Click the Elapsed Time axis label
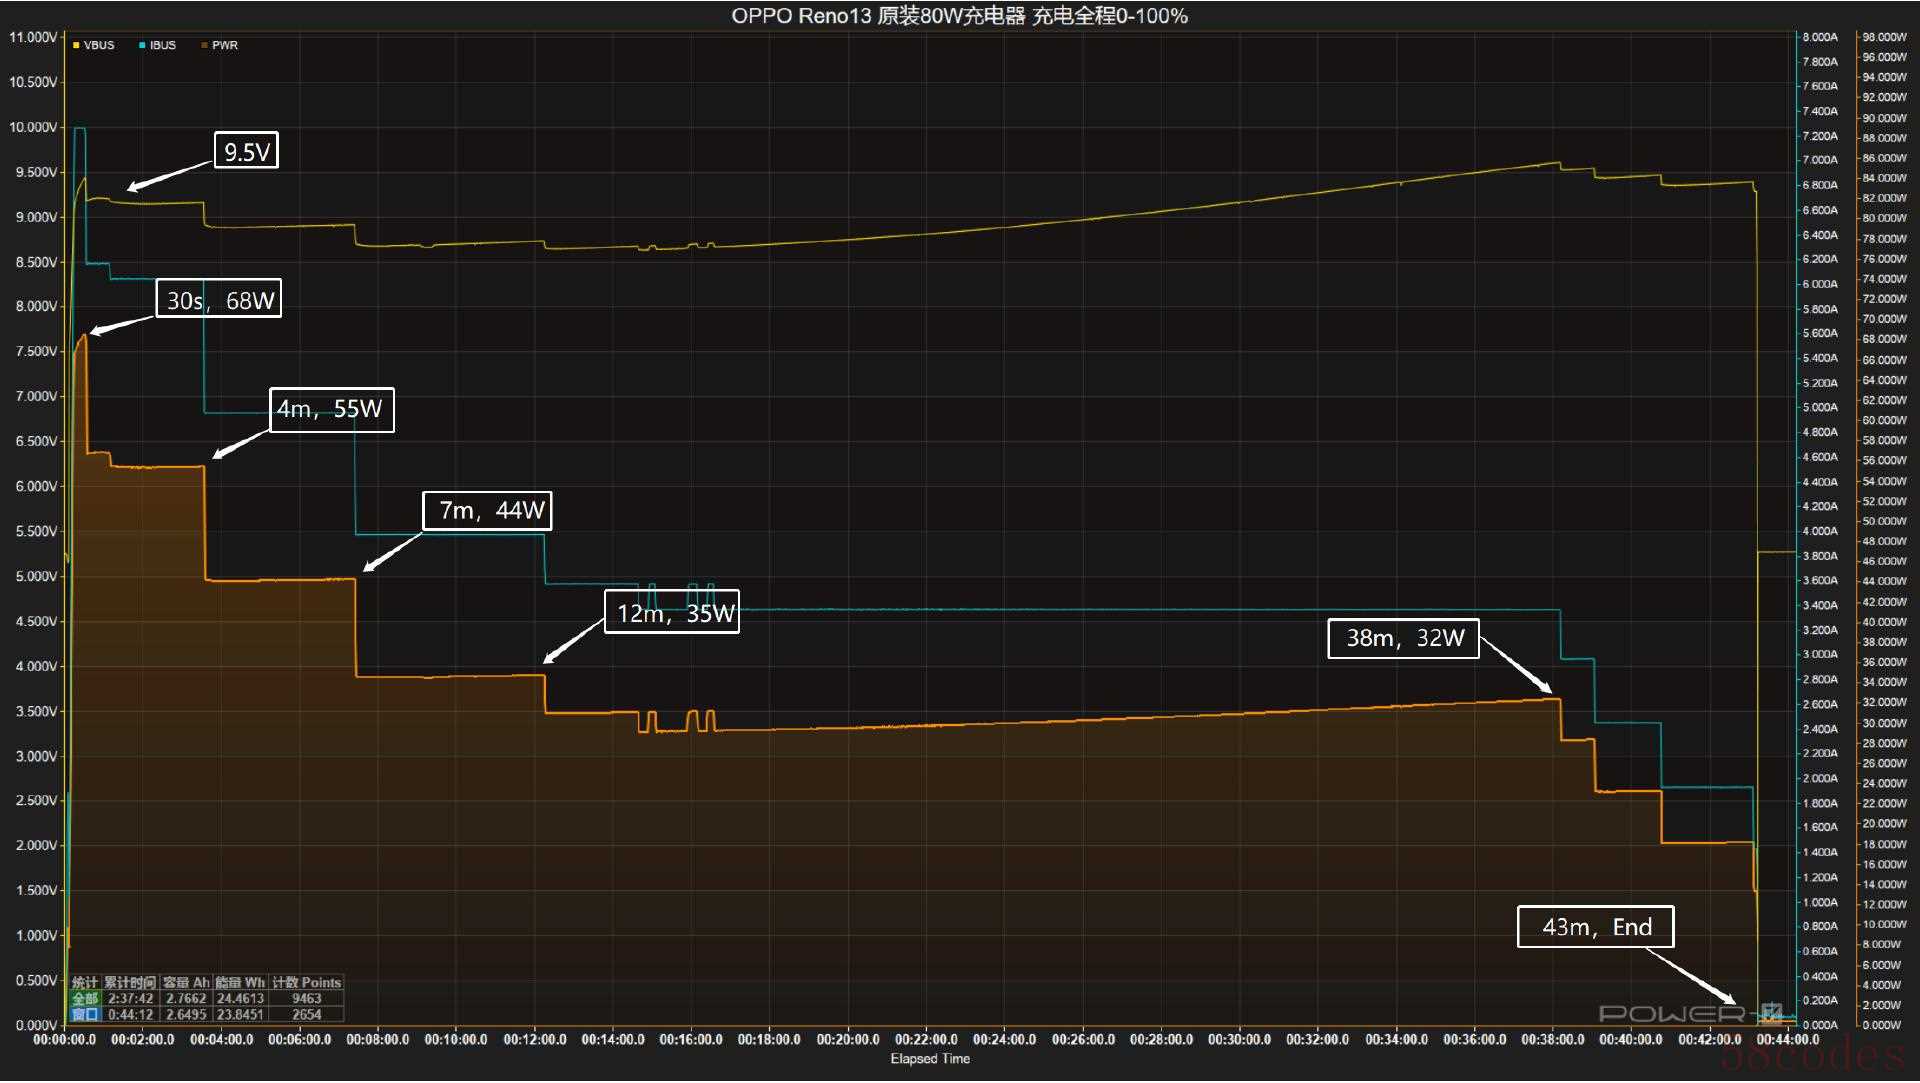Viewport: 1920px width, 1083px height. tap(930, 1059)
